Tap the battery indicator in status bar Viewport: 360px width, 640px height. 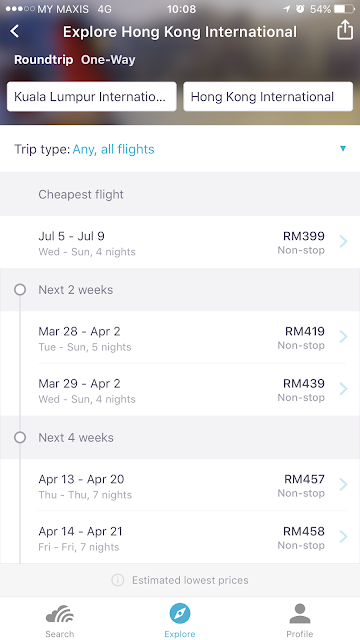[344, 9]
